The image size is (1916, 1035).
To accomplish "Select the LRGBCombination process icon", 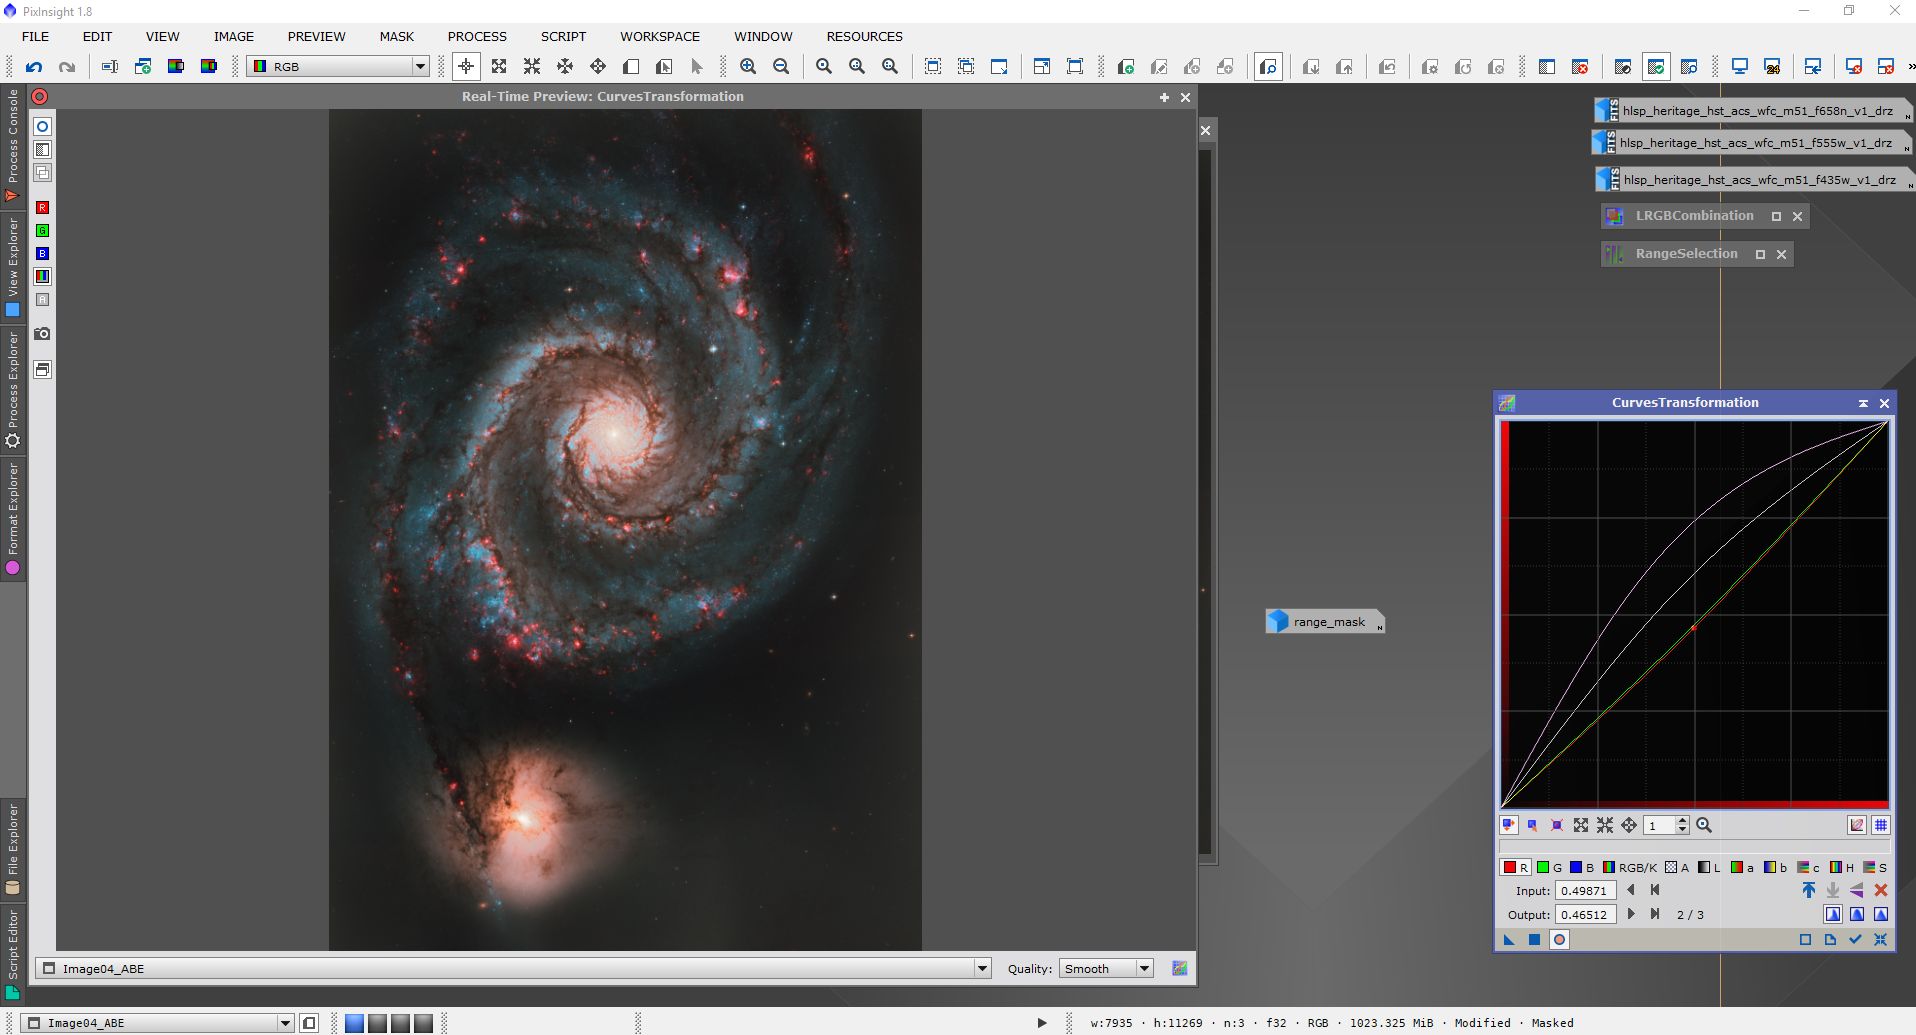I will click(1613, 216).
